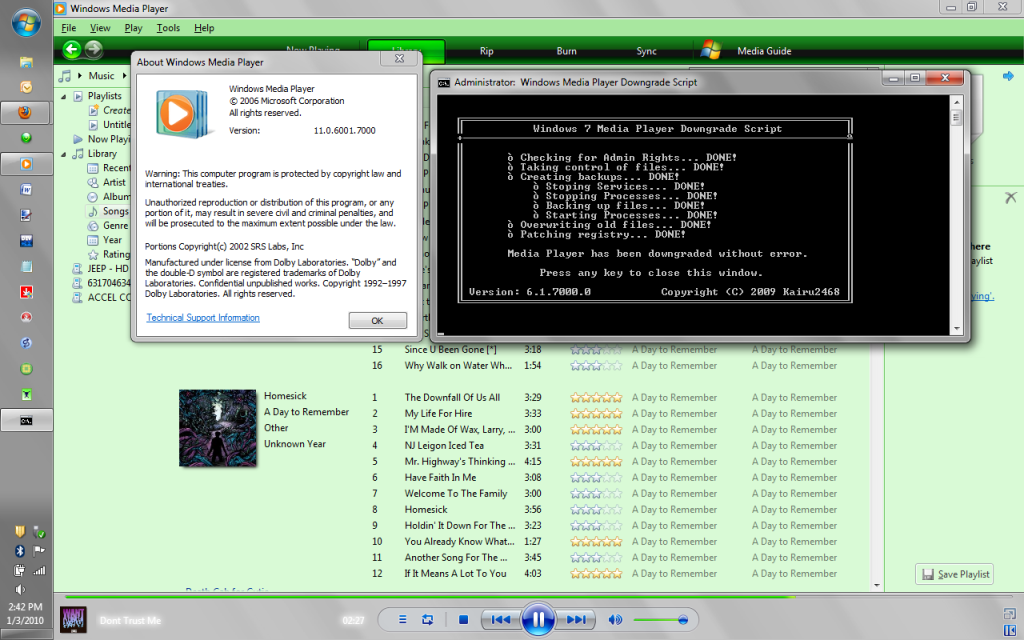Collapse the Playlists tree node
The width and height of the screenshot is (1024, 640).
tap(64, 96)
